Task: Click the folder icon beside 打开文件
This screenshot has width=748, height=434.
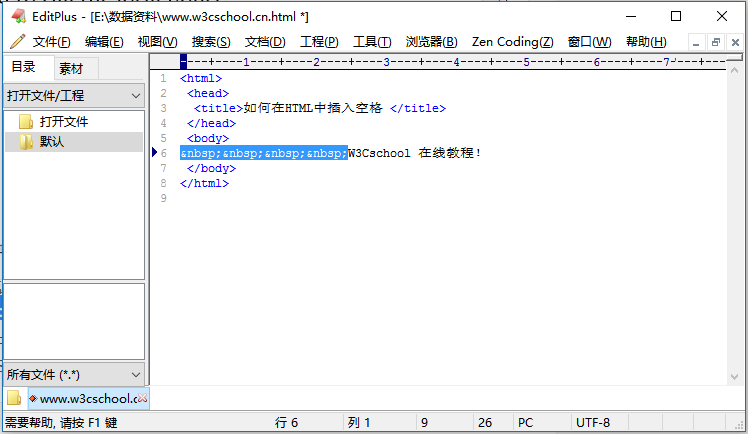Action: 26,122
